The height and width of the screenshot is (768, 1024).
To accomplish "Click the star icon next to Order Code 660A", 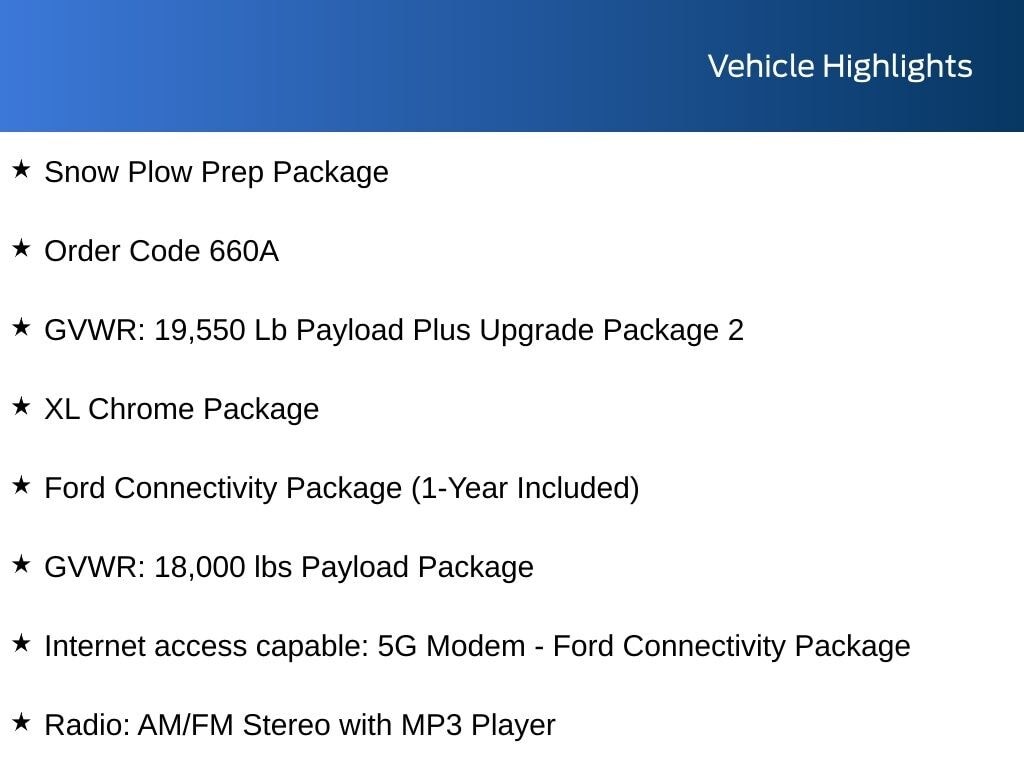I will pos(21,248).
